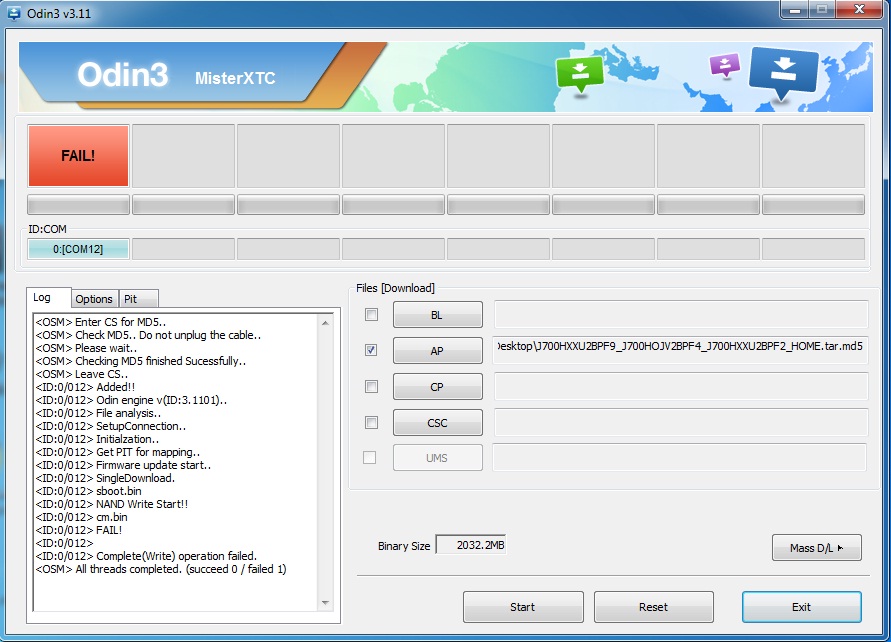The width and height of the screenshot is (891, 642).
Task: Tick the CP file checkbox
Action: click(x=371, y=386)
